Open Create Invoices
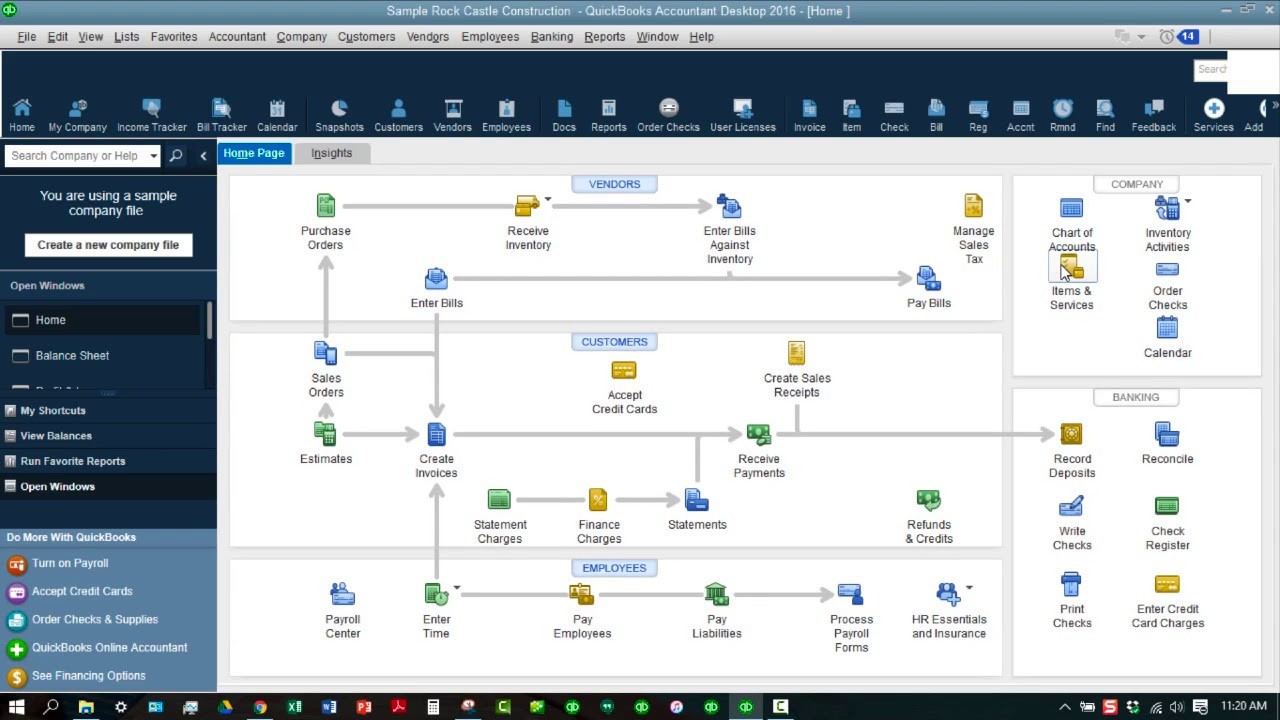The image size is (1280, 720). pos(436,434)
